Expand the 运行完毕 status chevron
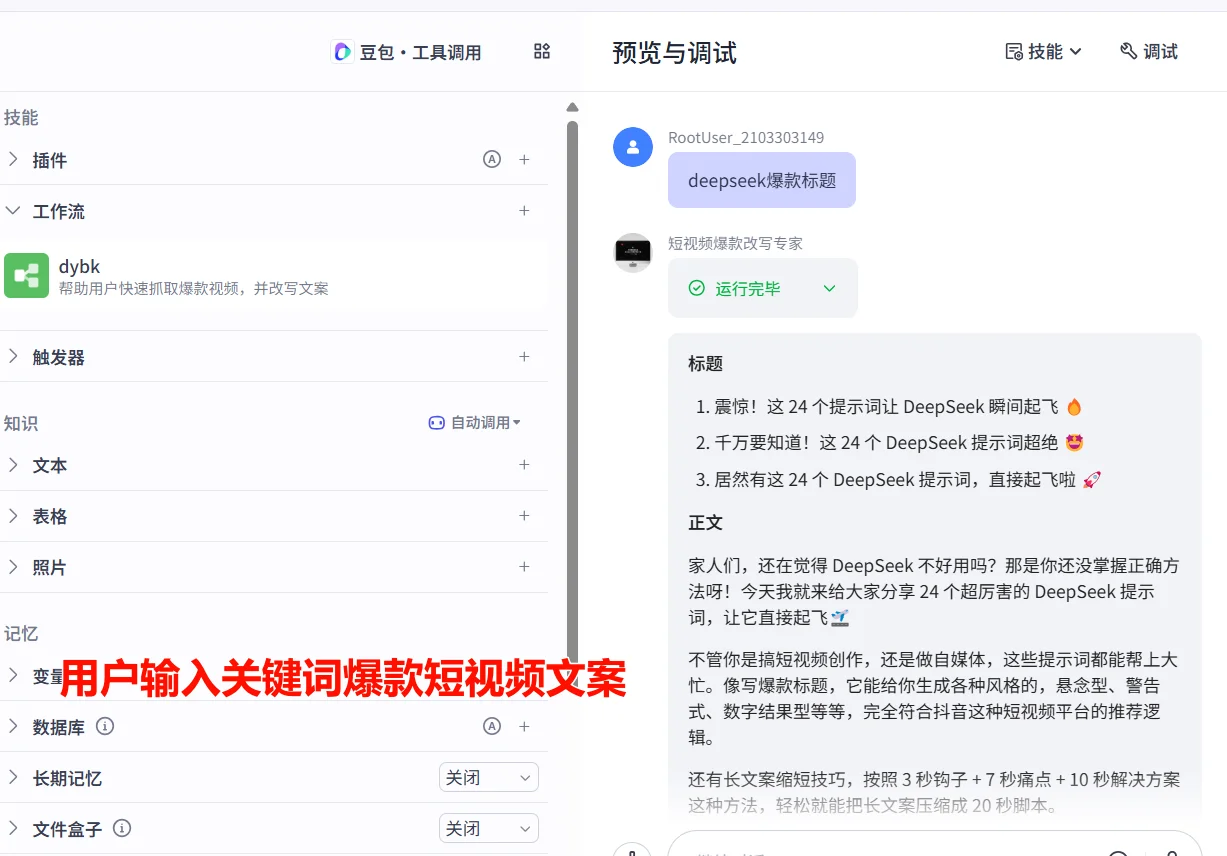1227x856 pixels. (x=829, y=288)
